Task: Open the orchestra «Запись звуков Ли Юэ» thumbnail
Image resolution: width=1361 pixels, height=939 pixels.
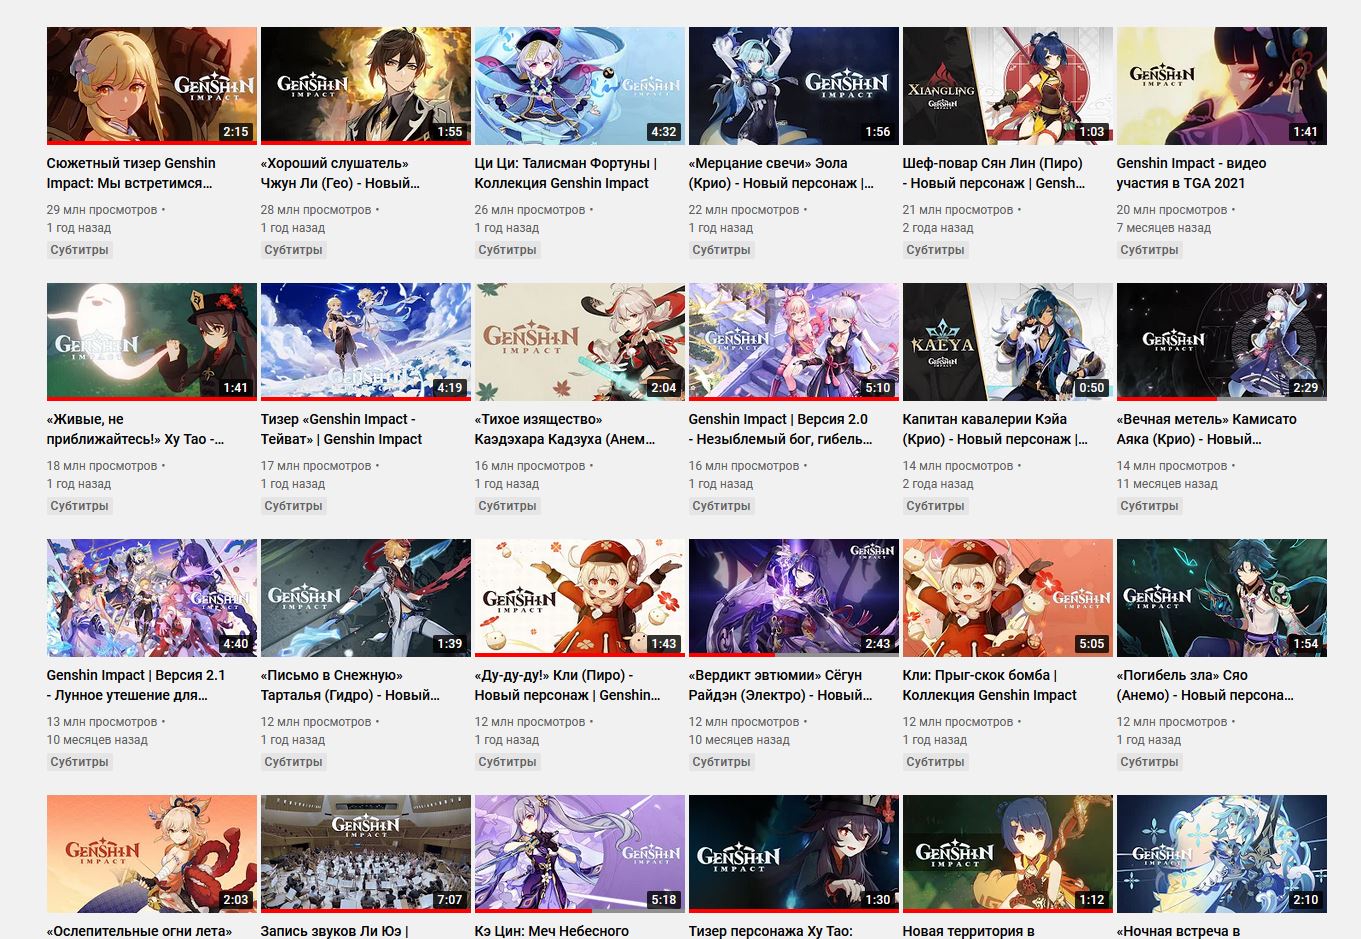Action: (365, 854)
